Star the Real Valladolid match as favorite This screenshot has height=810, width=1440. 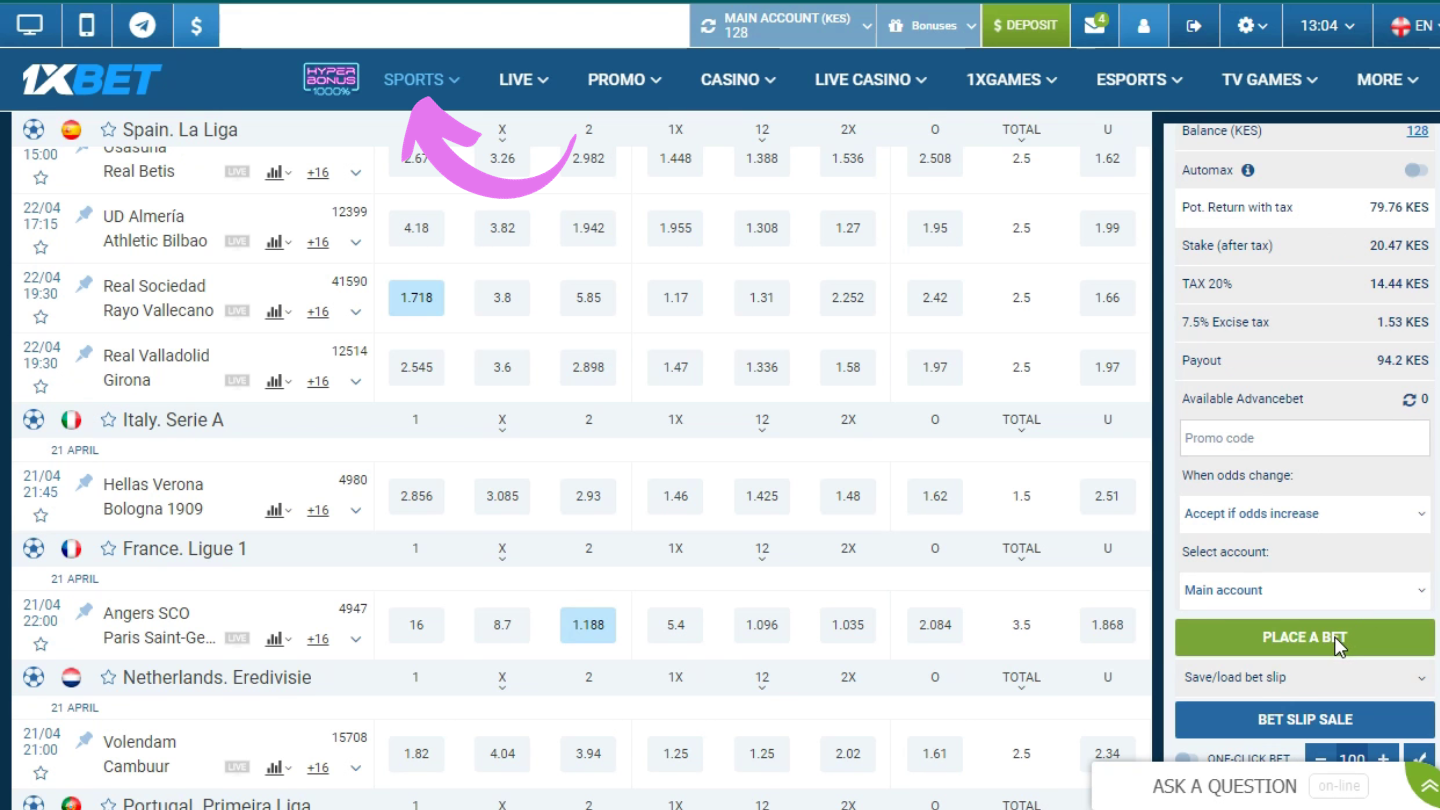(x=41, y=386)
